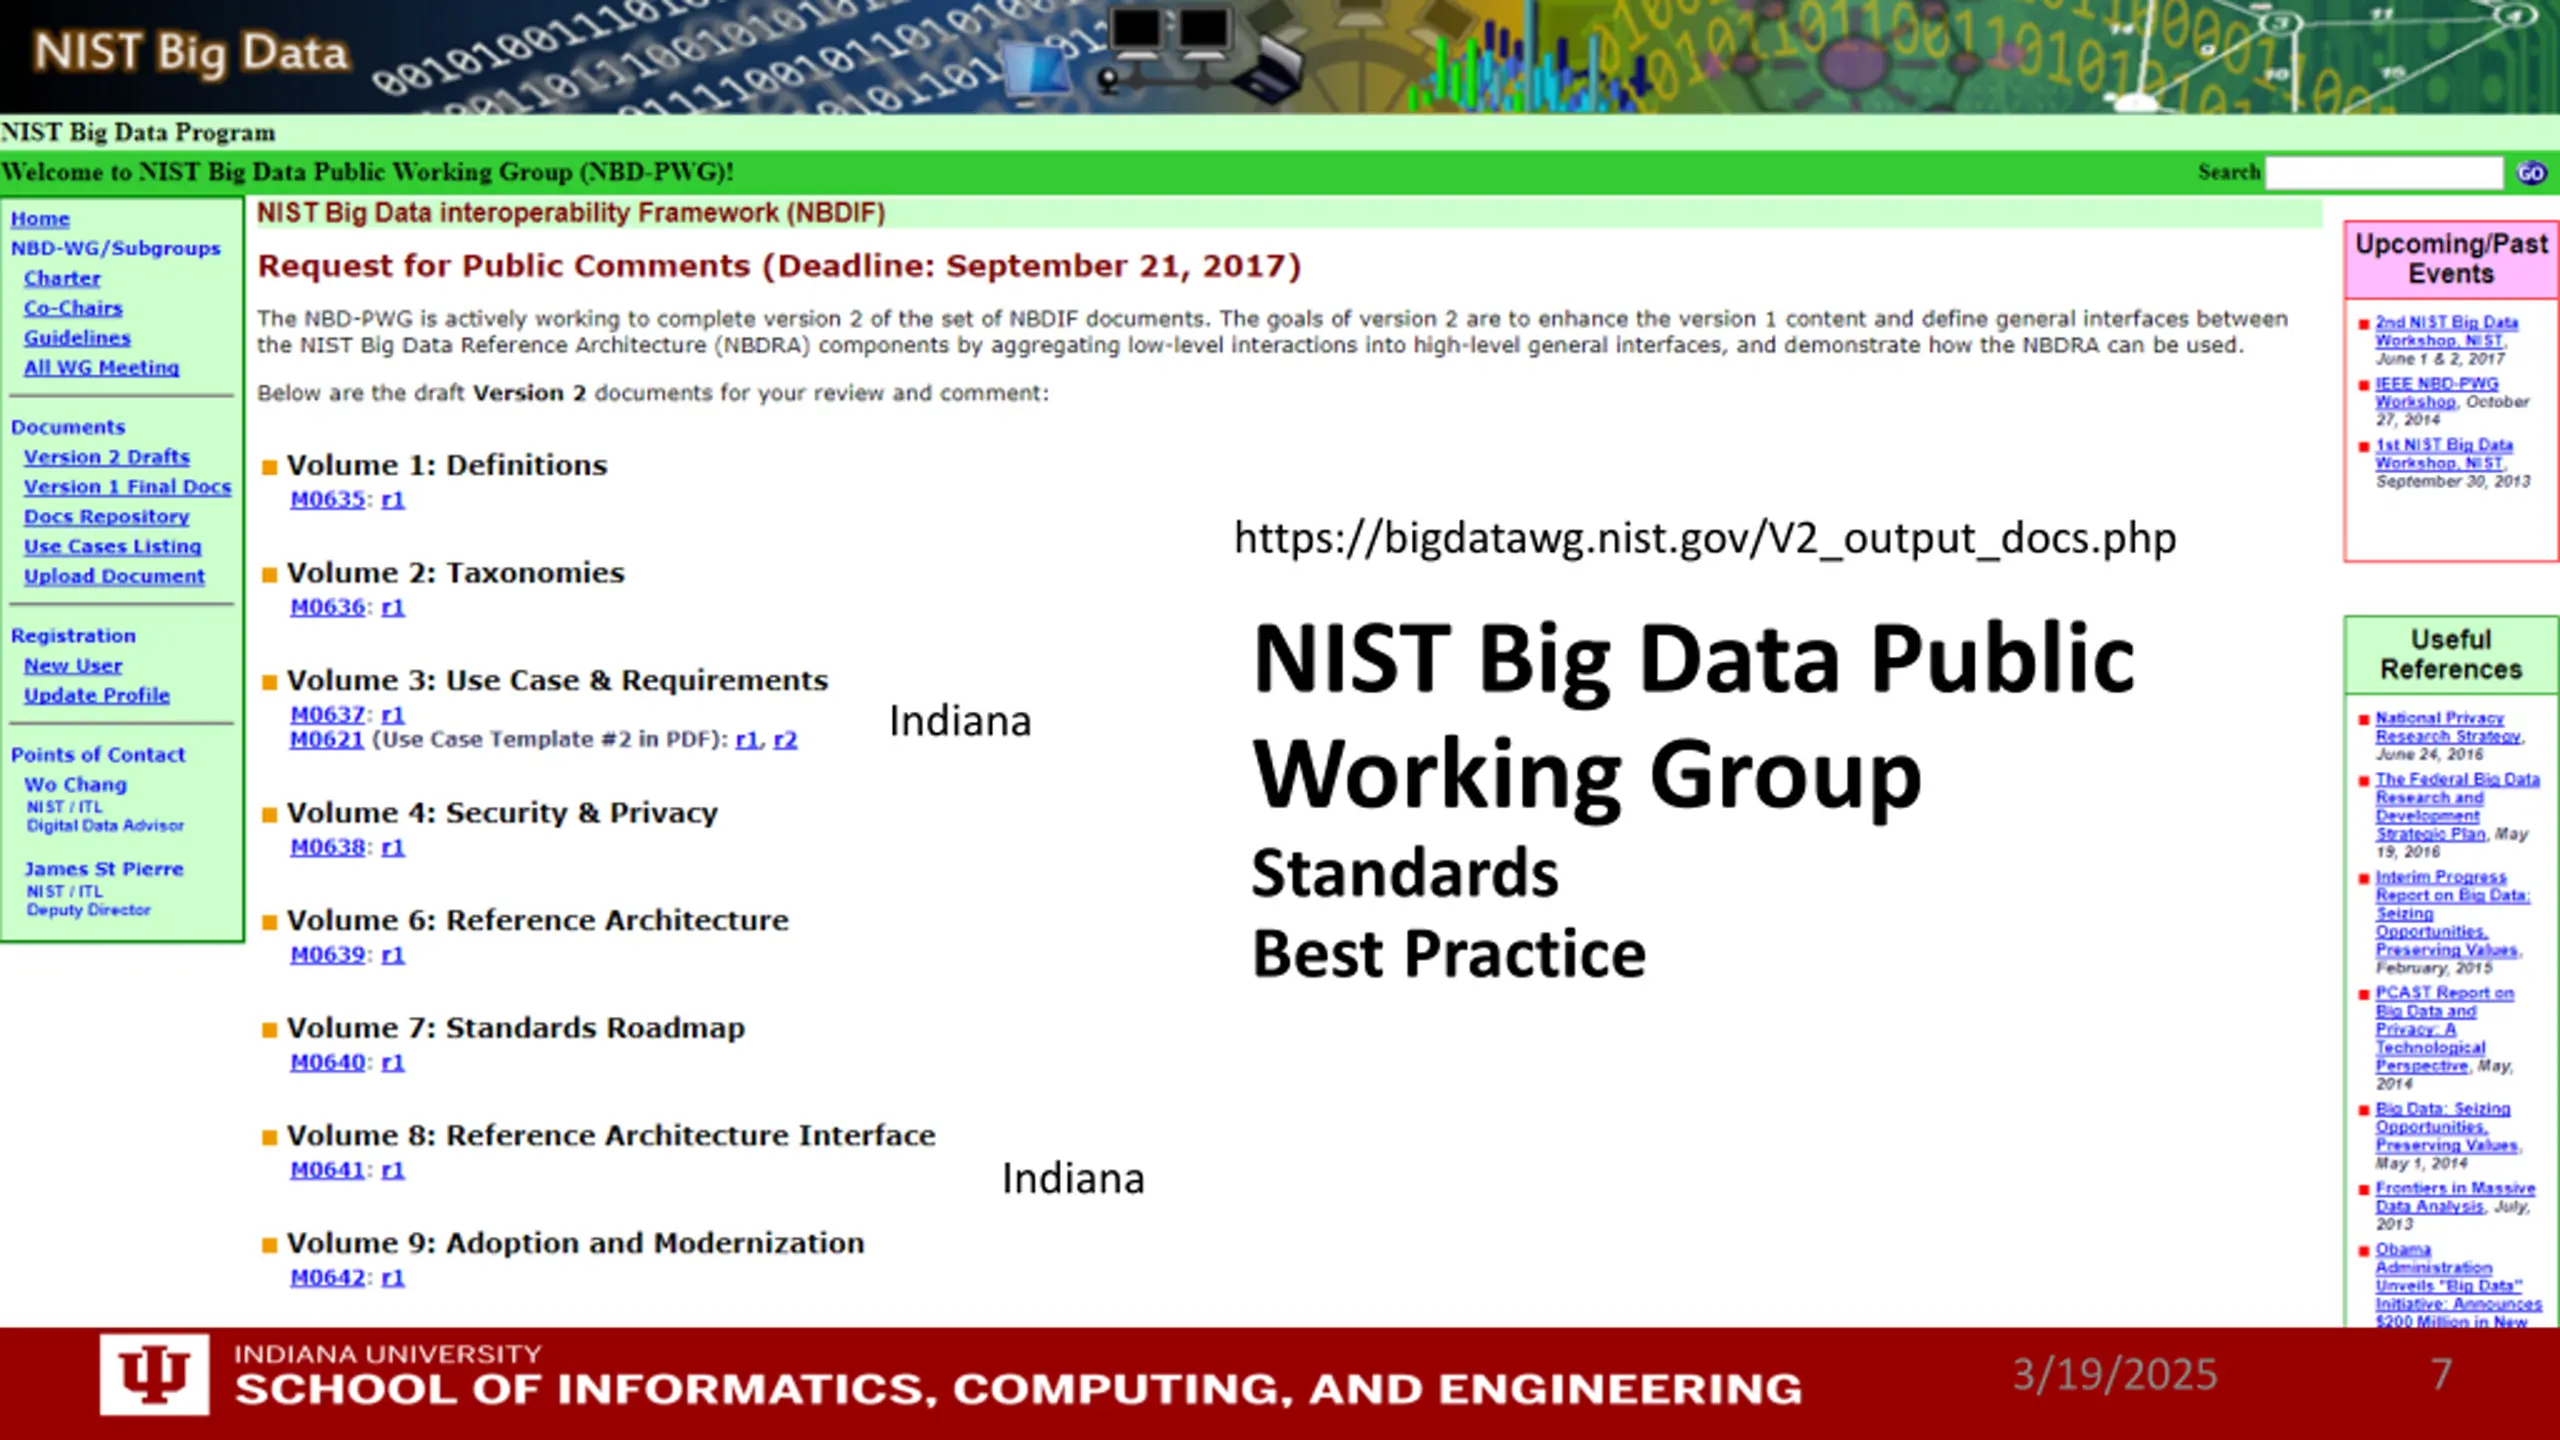Click Volume 7: Standards Roadmap heading
This screenshot has height=1440, width=2560.
tap(515, 1028)
